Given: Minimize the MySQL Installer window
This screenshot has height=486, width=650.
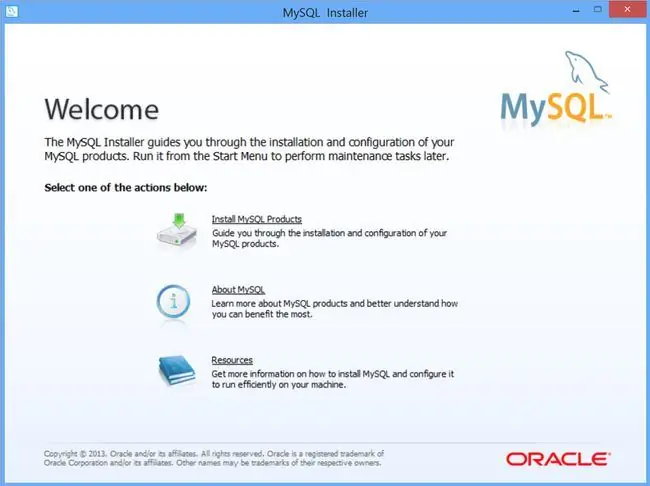Looking at the screenshot, I should 576,10.
